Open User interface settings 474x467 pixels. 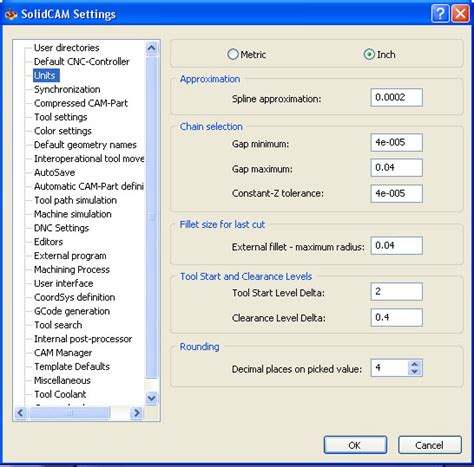(x=63, y=283)
